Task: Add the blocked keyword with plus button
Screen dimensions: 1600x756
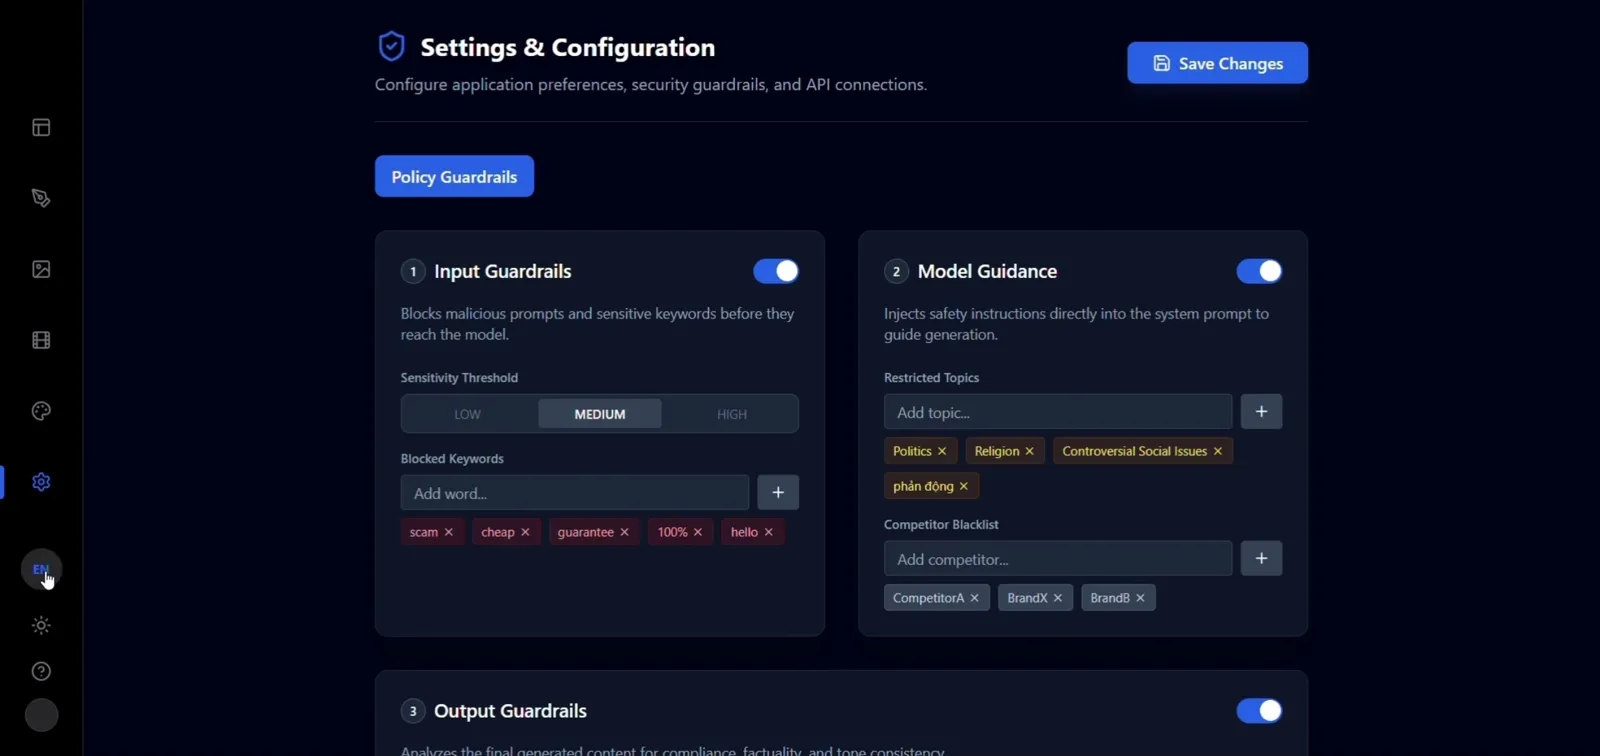Action: point(778,492)
